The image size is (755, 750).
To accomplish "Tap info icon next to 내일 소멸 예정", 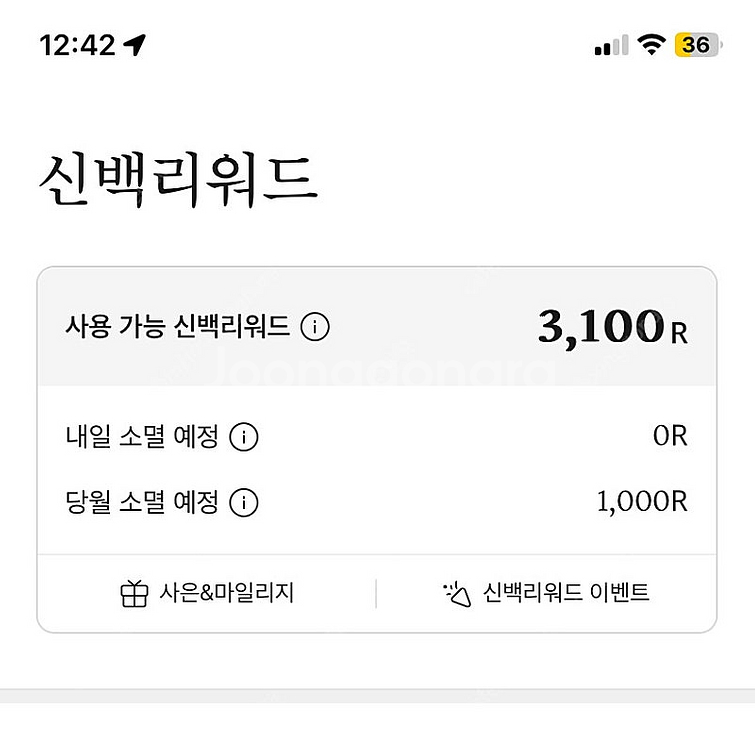I will (244, 437).
